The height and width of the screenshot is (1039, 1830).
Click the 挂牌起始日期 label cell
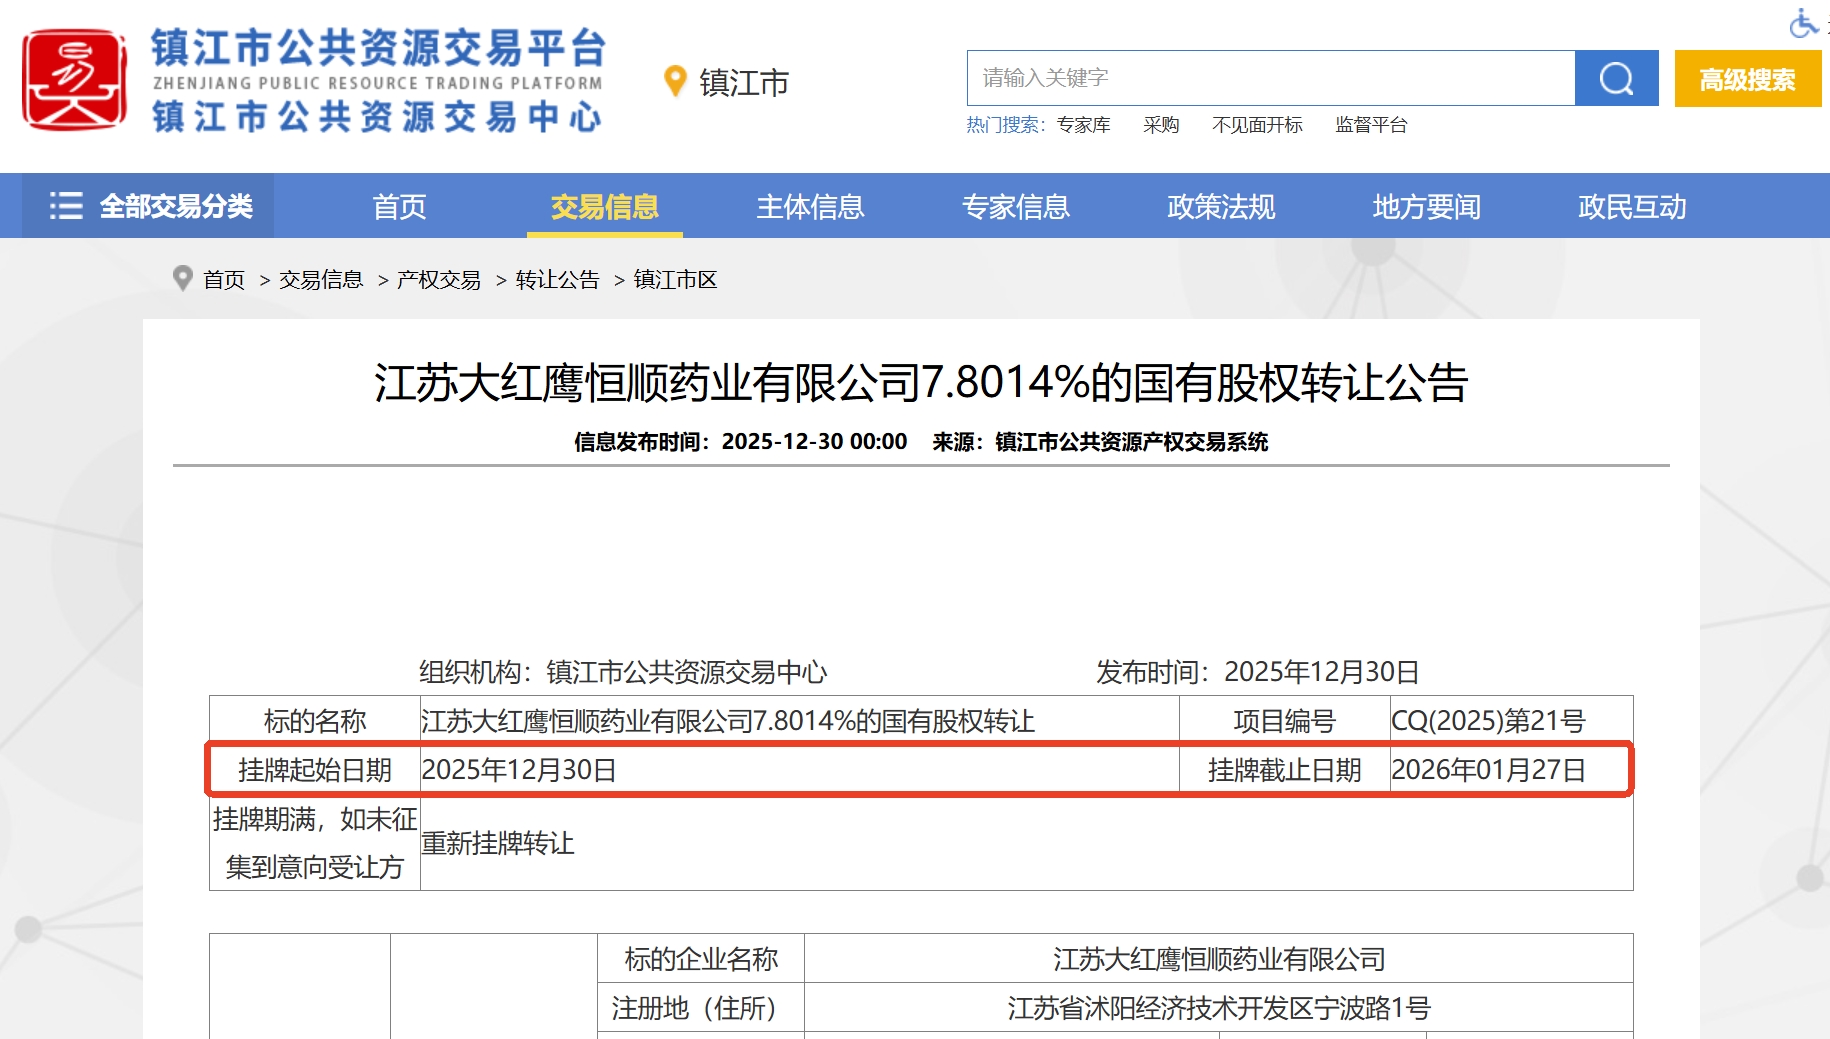pos(315,770)
